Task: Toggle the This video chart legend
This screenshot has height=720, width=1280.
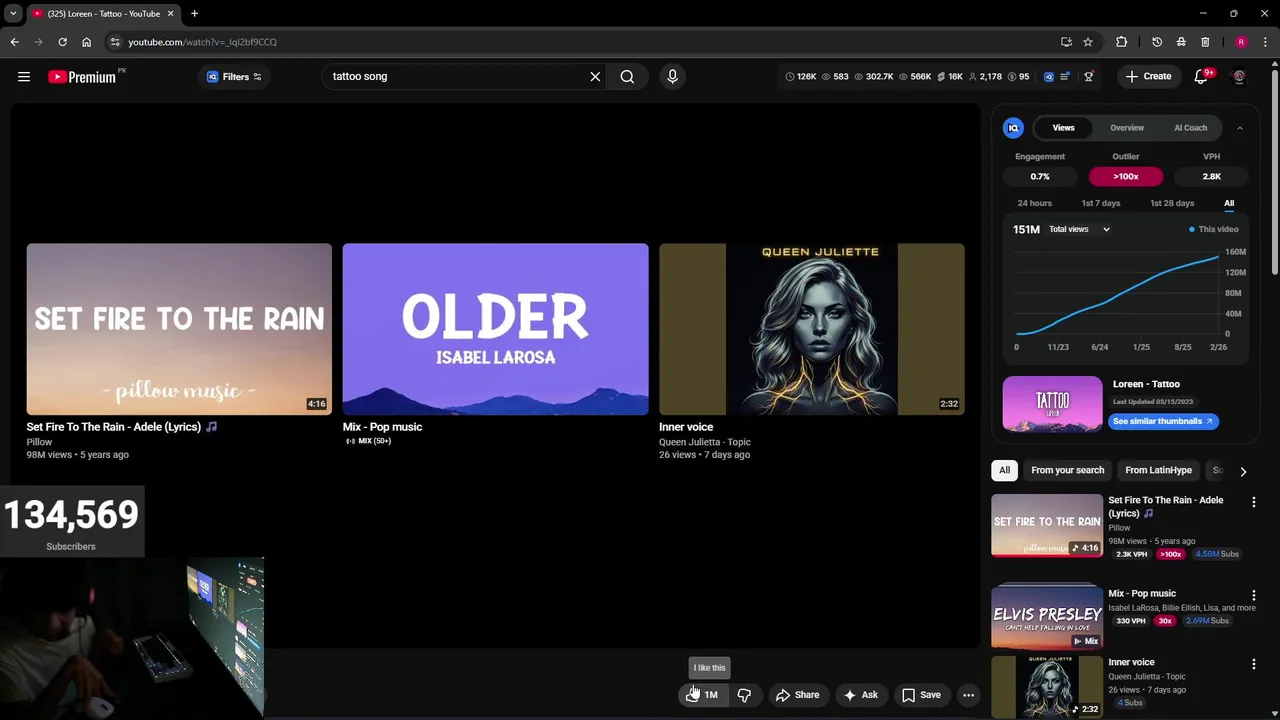Action: point(1213,229)
